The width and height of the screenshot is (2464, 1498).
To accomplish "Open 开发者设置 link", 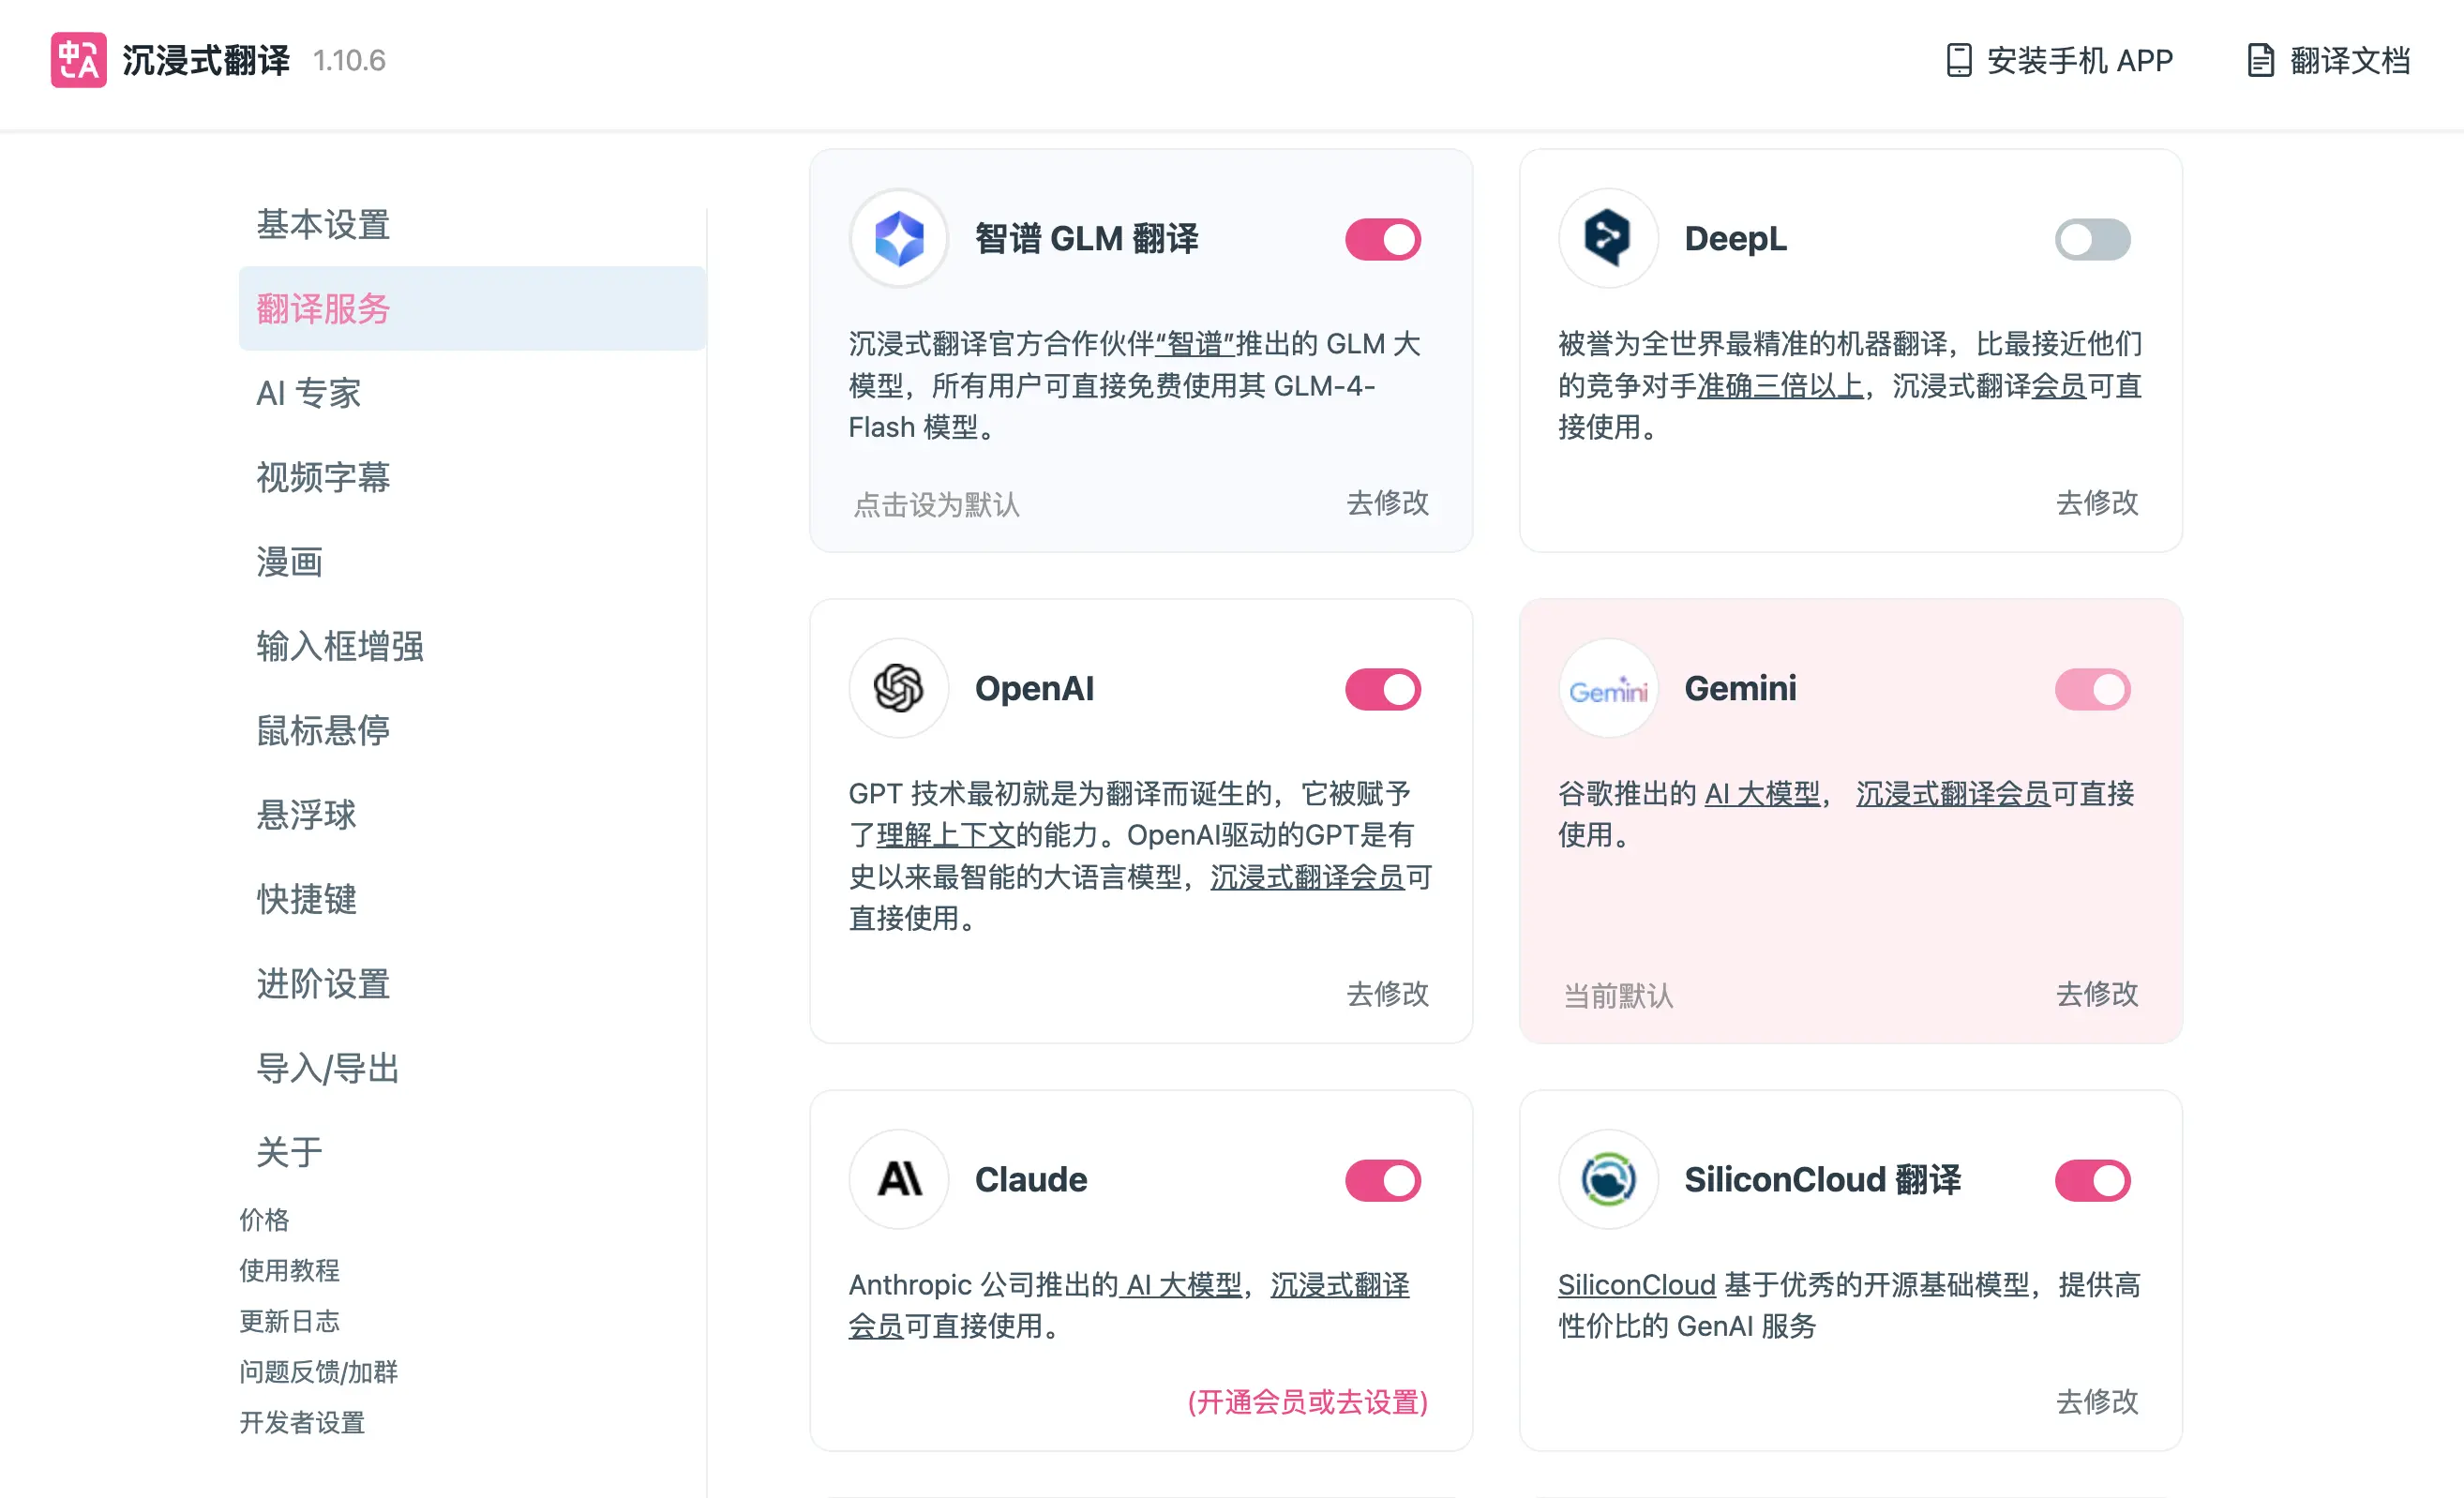I will 302,1423.
